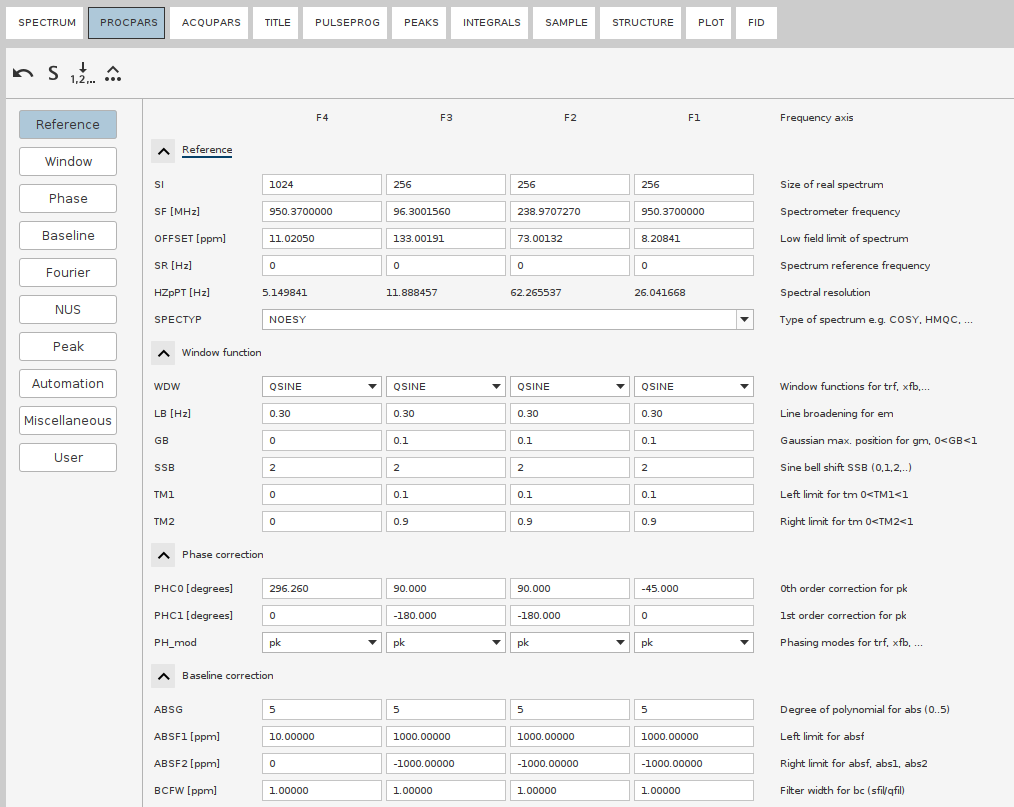1014x807 pixels.
Task: Open the Baseline parameter category
Action: (x=67, y=235)
